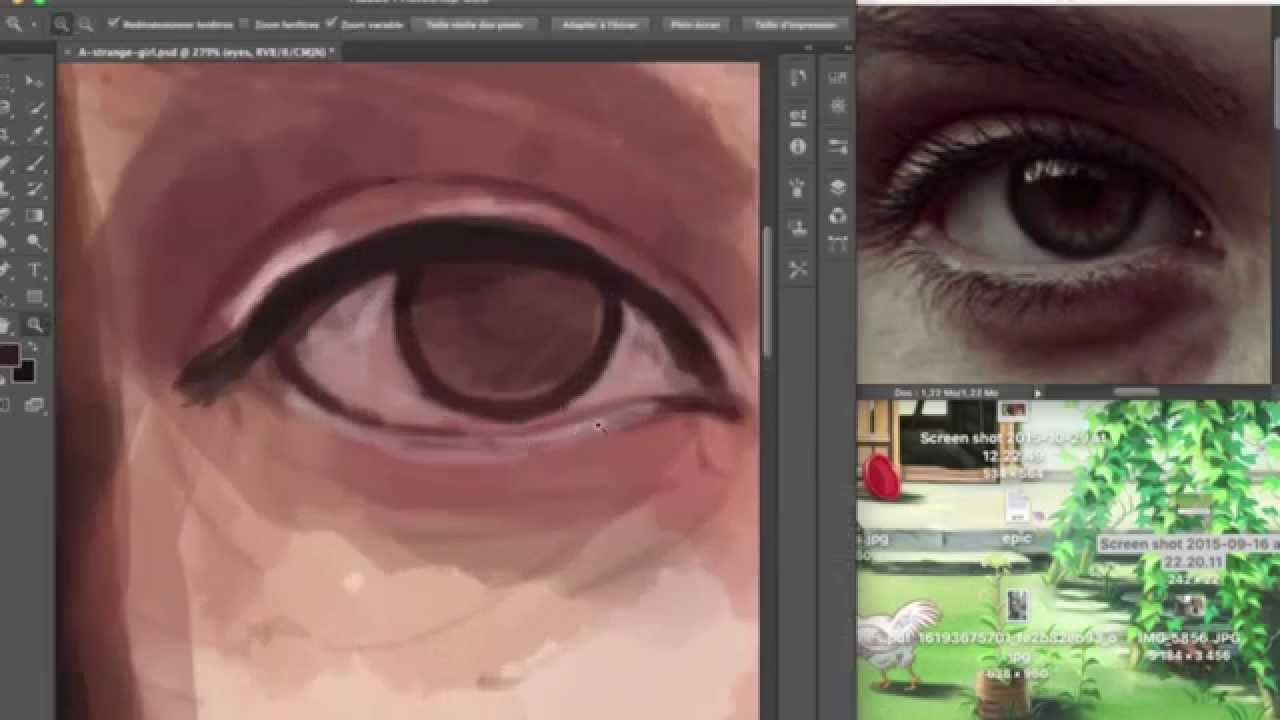Click the Plein écran button
The width and height of the screenshot is (1280, 720).
coord(698,24)
